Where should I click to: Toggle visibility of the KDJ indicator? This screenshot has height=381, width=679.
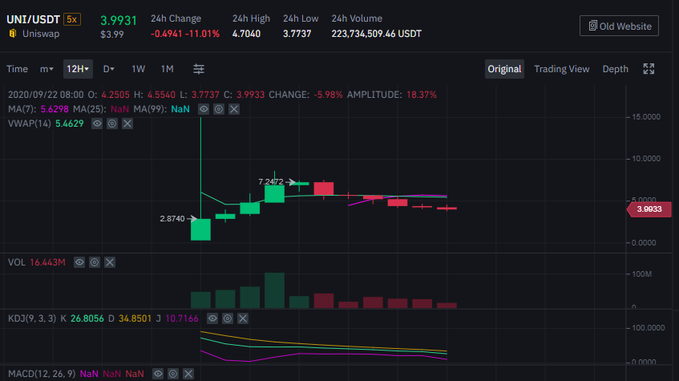click(x=212, y=319)
